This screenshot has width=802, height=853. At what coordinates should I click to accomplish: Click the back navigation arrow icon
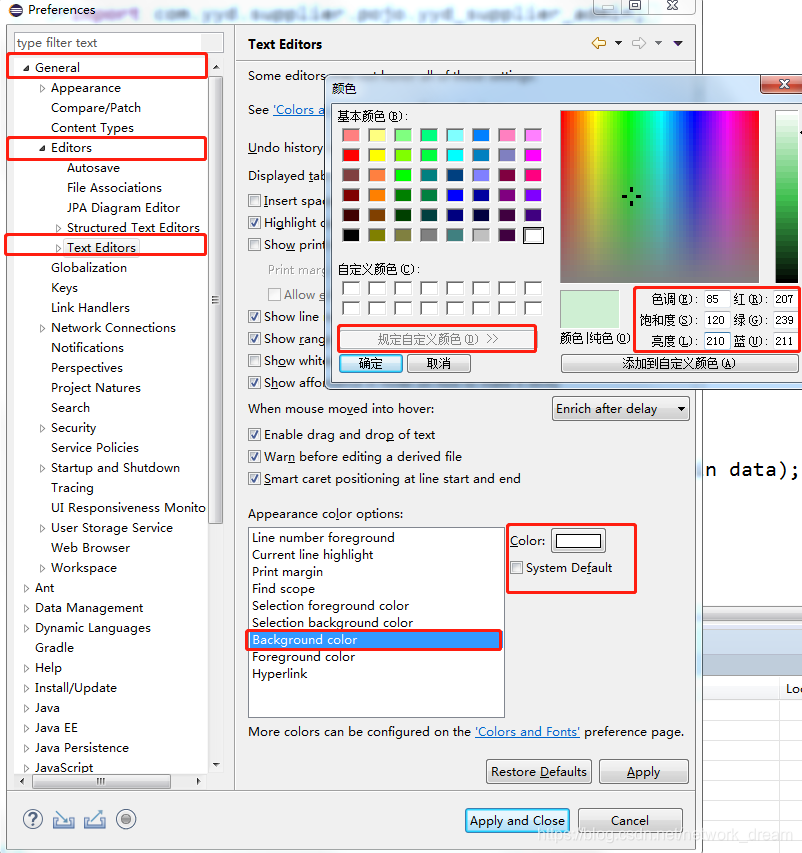(599, 43)
